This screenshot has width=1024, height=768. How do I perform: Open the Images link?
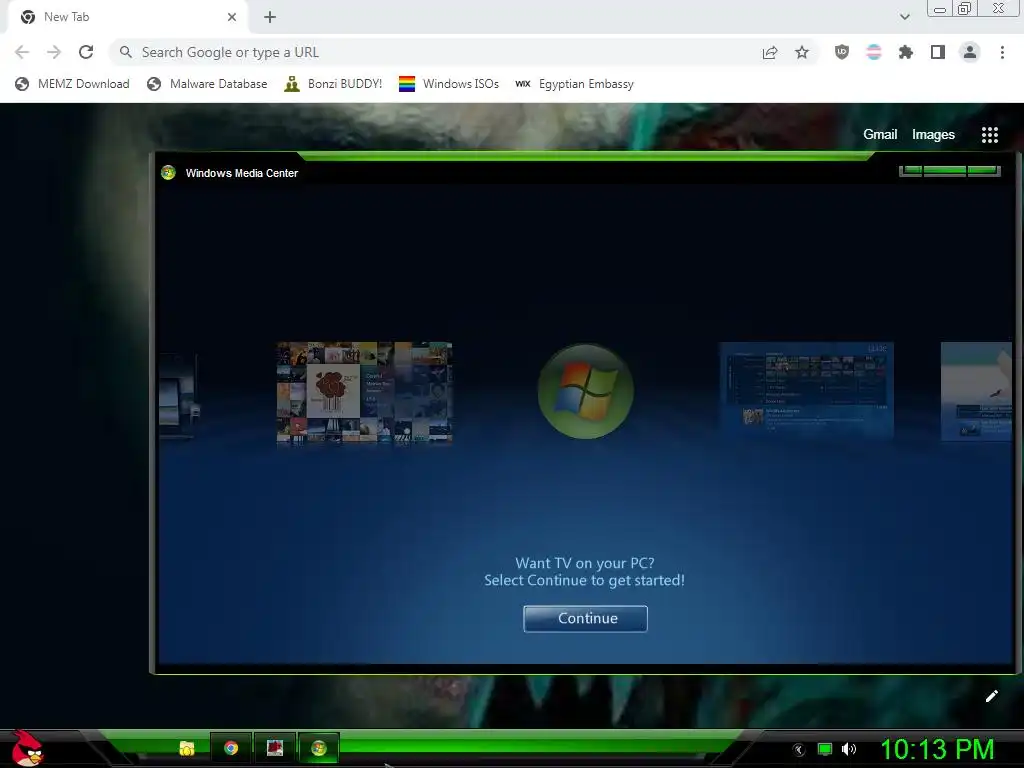[933, 135]
